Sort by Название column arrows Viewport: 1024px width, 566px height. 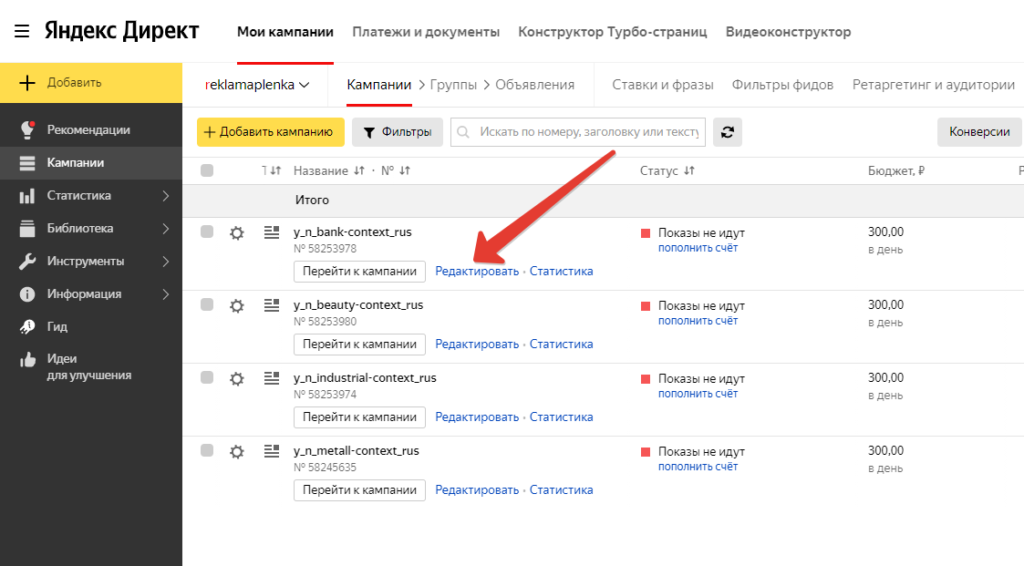(x=359, y=170)
